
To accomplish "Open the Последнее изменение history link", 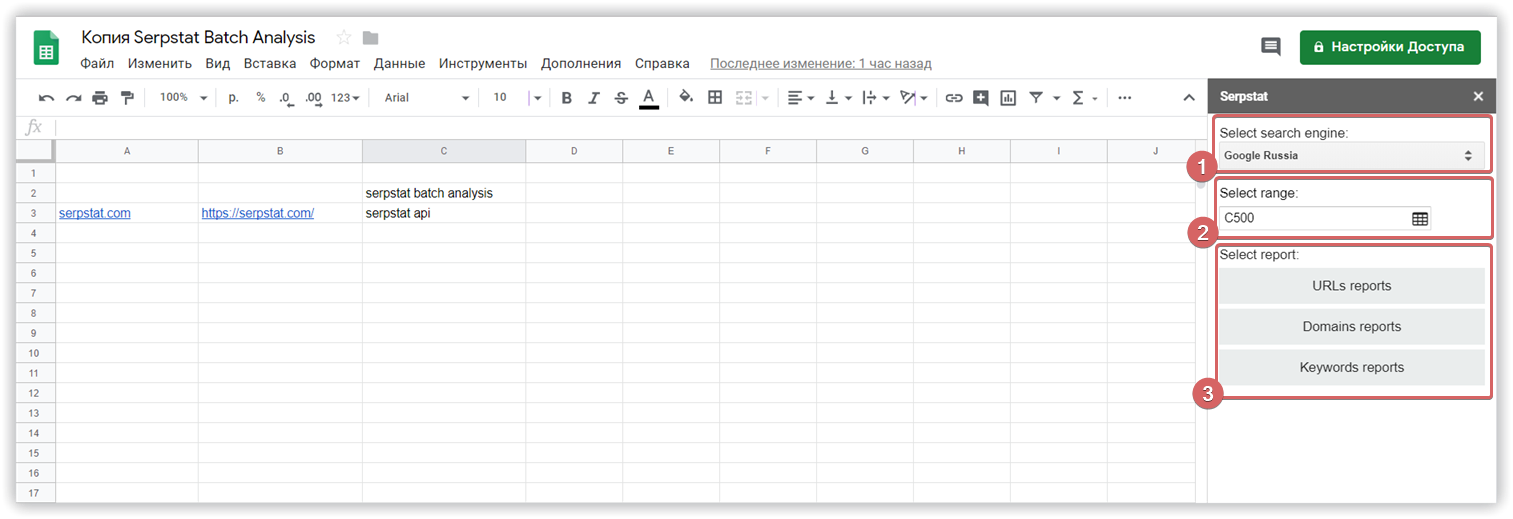I will [821, 63].
